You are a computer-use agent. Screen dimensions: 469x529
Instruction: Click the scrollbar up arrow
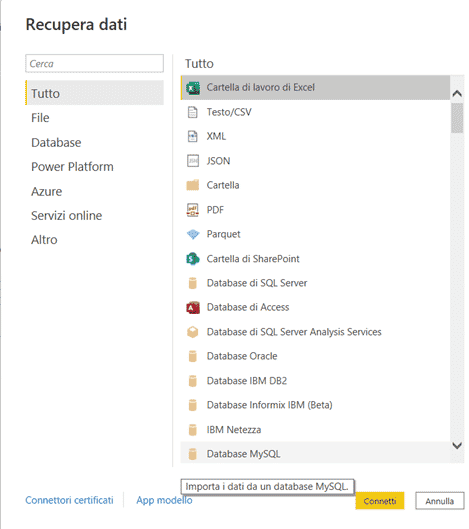457,93
